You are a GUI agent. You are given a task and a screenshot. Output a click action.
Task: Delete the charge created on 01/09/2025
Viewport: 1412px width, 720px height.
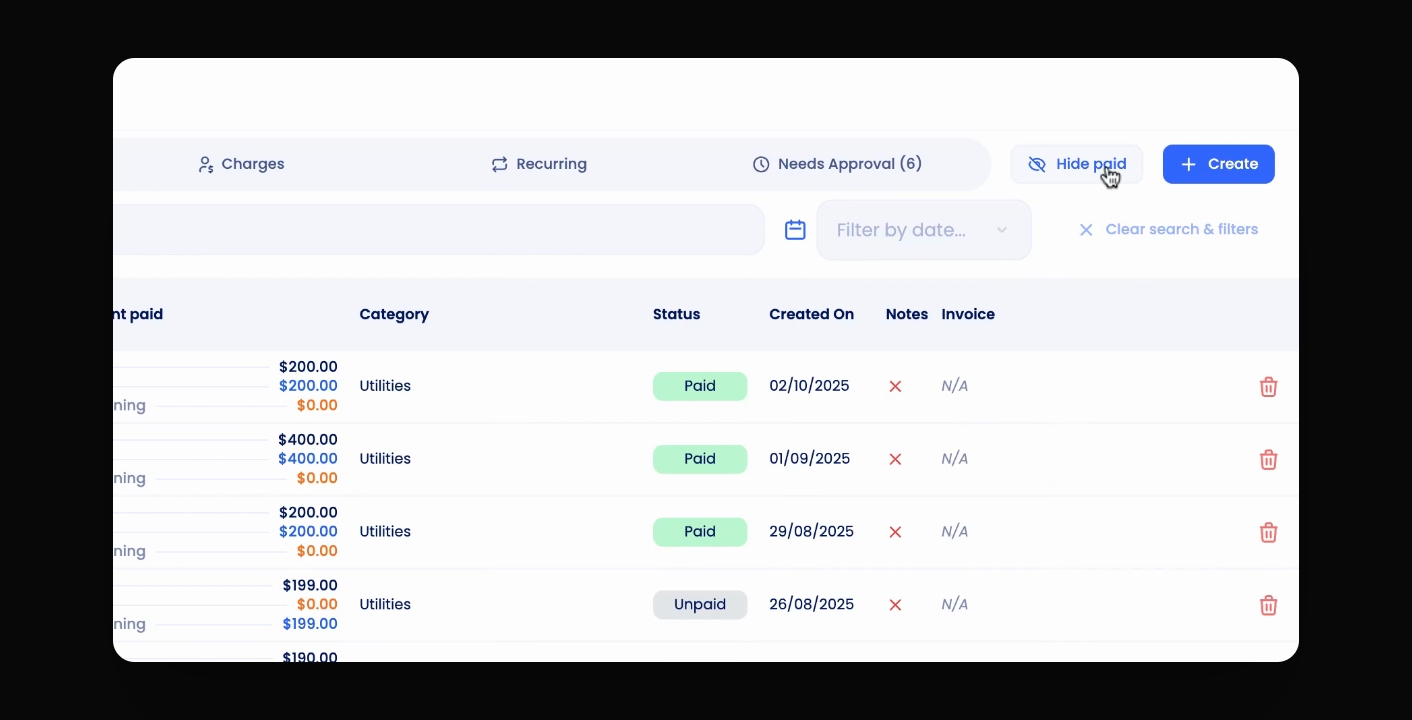pos(1268,460)
